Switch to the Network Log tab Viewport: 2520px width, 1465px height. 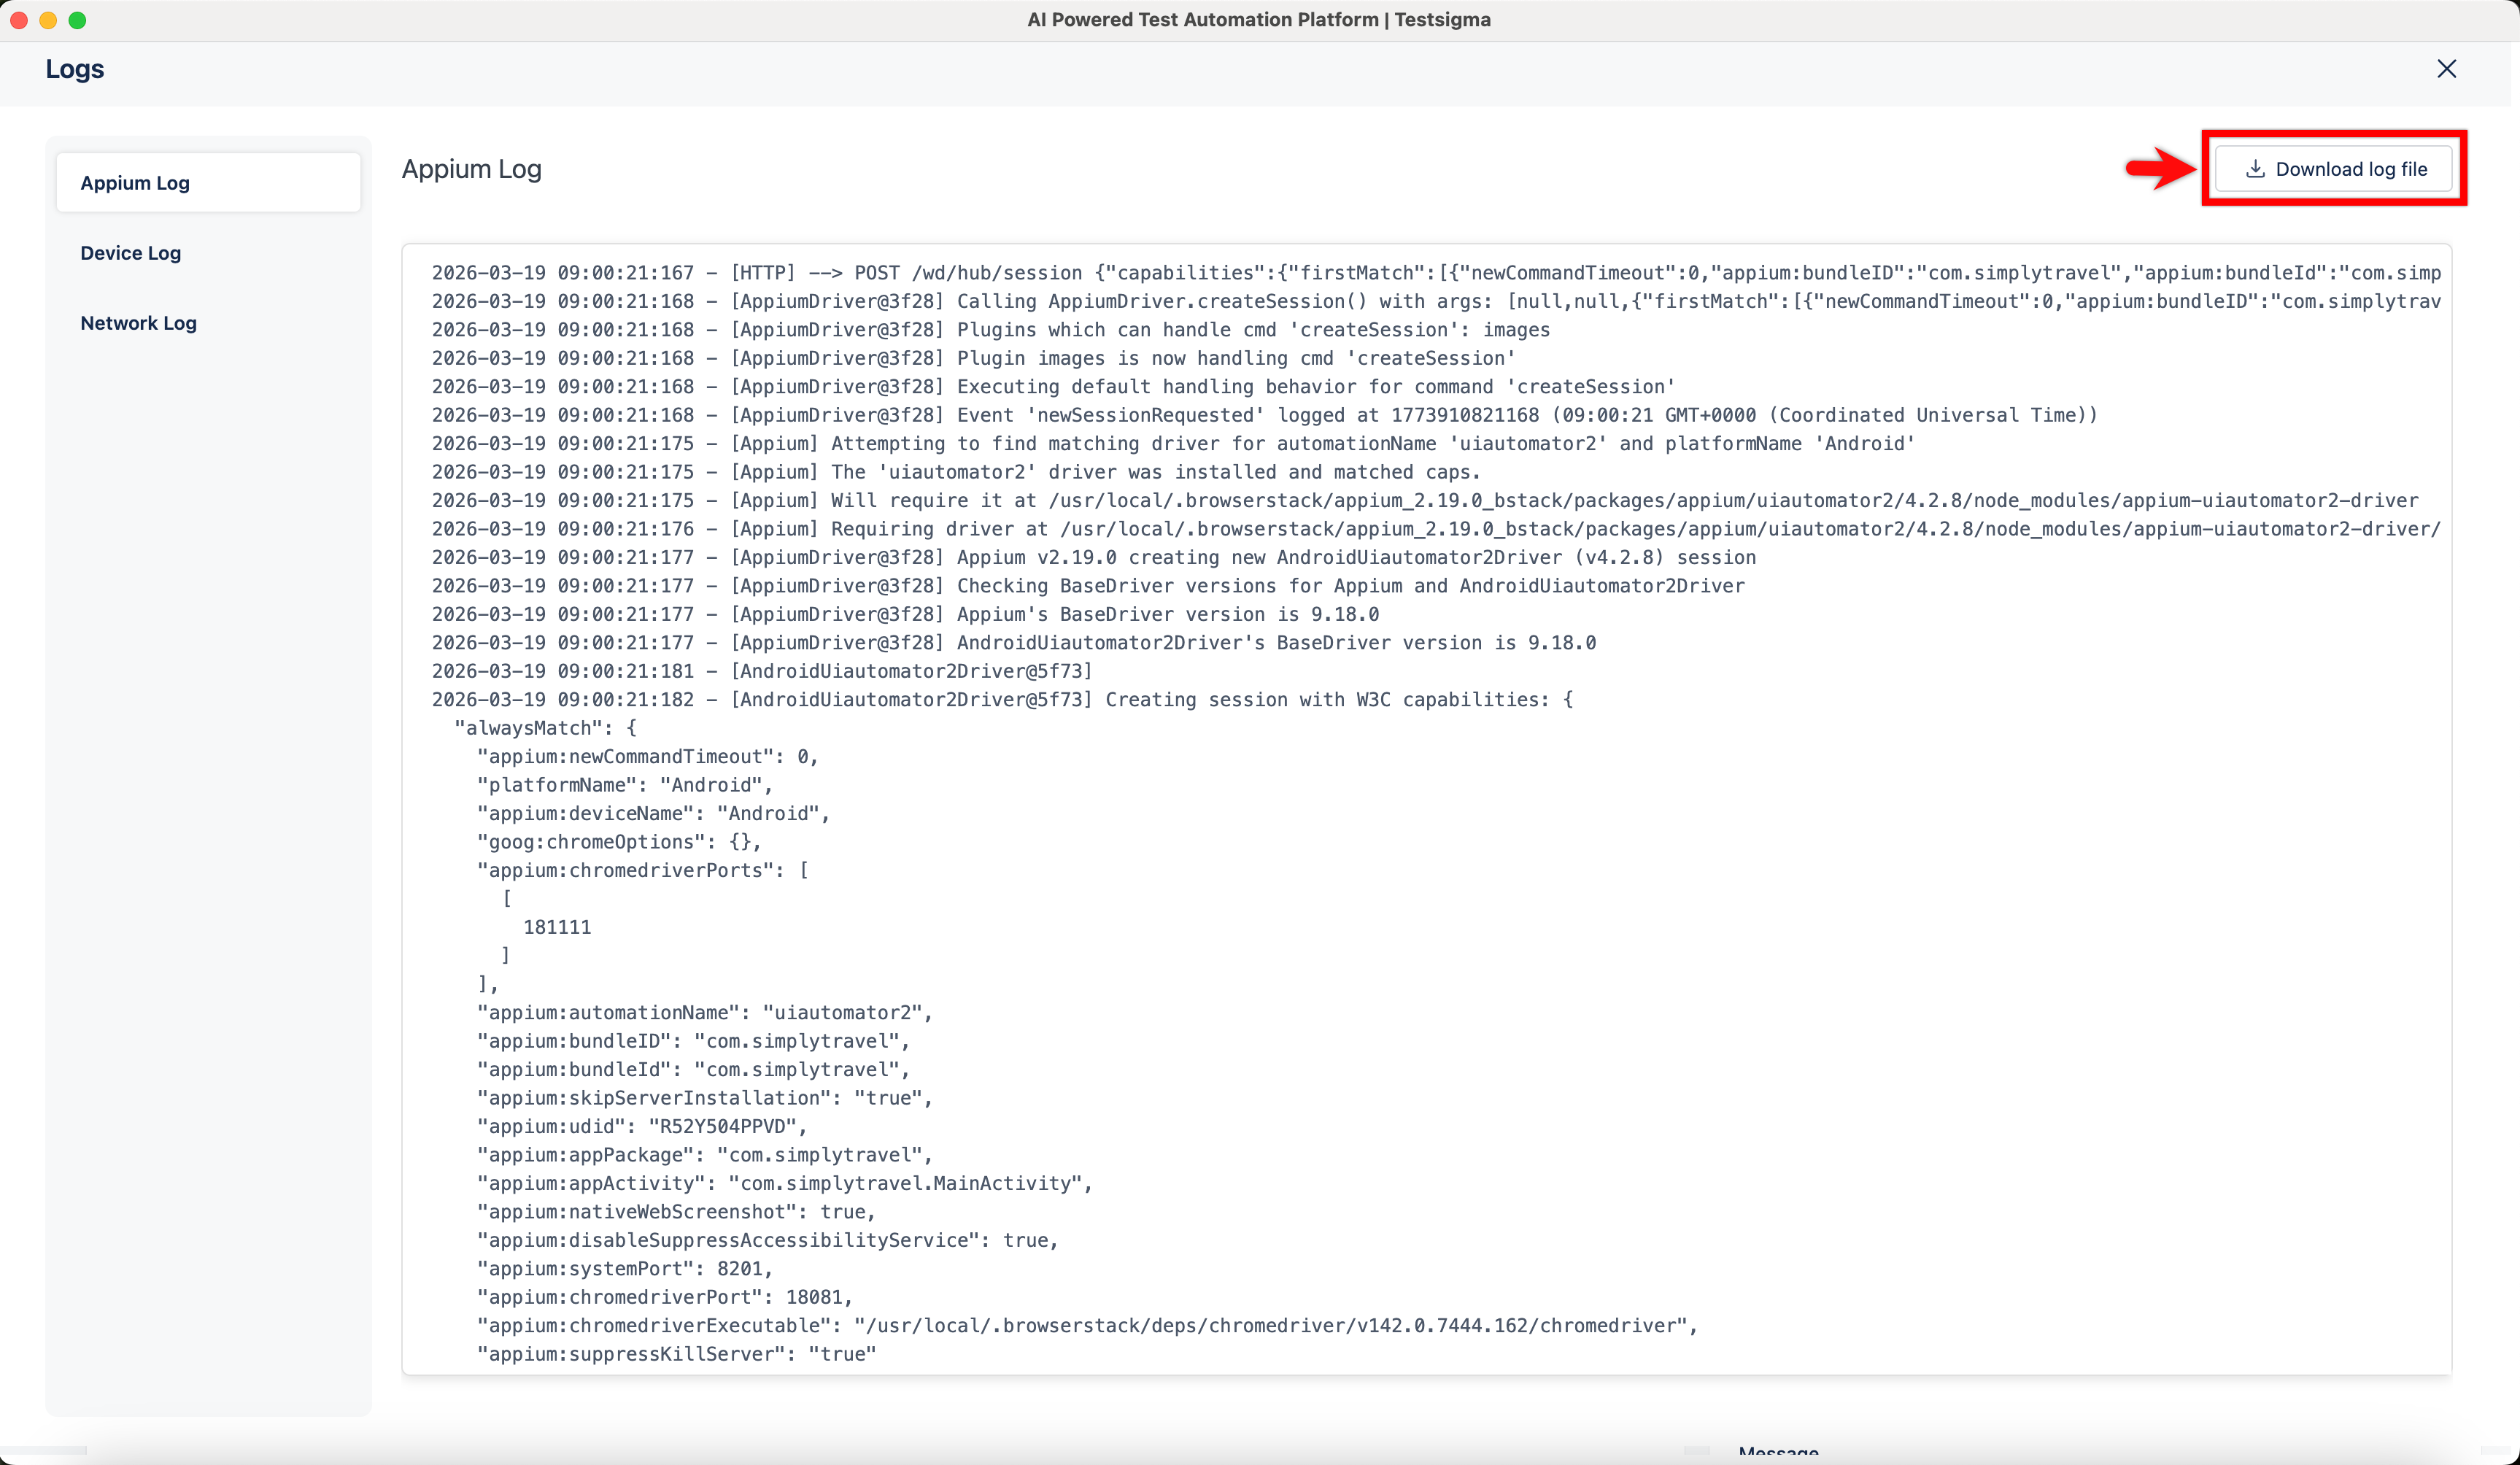pyautogui.click(x=138, y=323)
